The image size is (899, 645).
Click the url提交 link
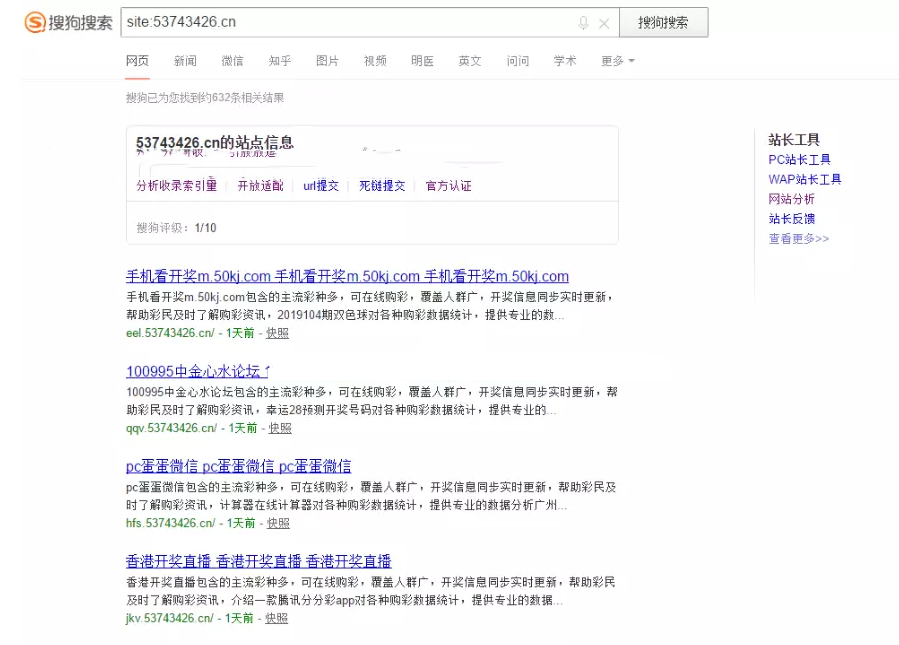pyautogui.click(x=321, y=186)
